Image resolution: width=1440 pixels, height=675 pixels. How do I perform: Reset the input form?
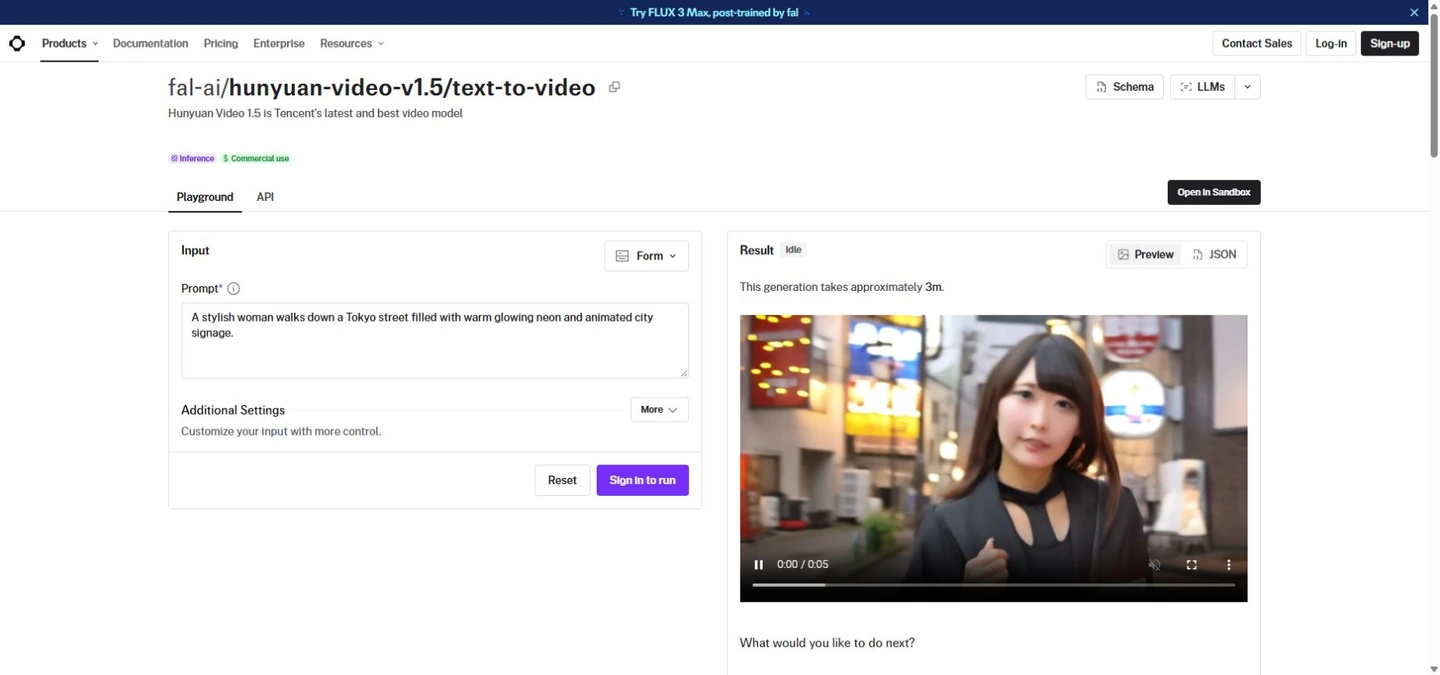[562, 480]
